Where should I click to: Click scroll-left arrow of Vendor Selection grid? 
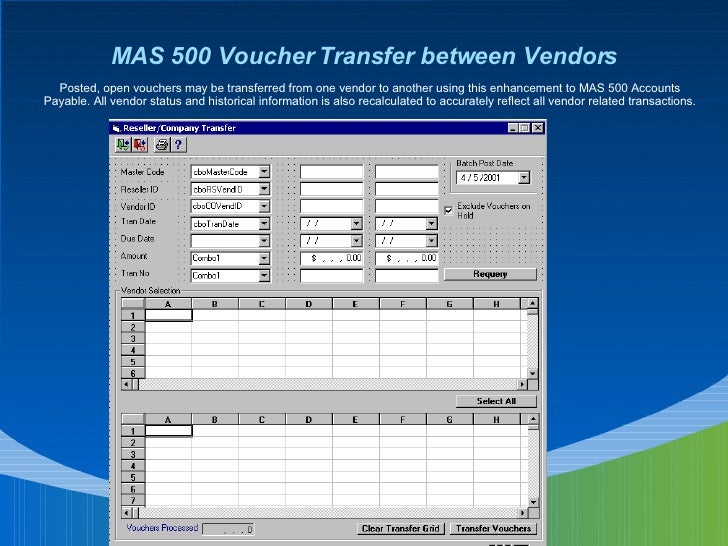click(126, 384)
